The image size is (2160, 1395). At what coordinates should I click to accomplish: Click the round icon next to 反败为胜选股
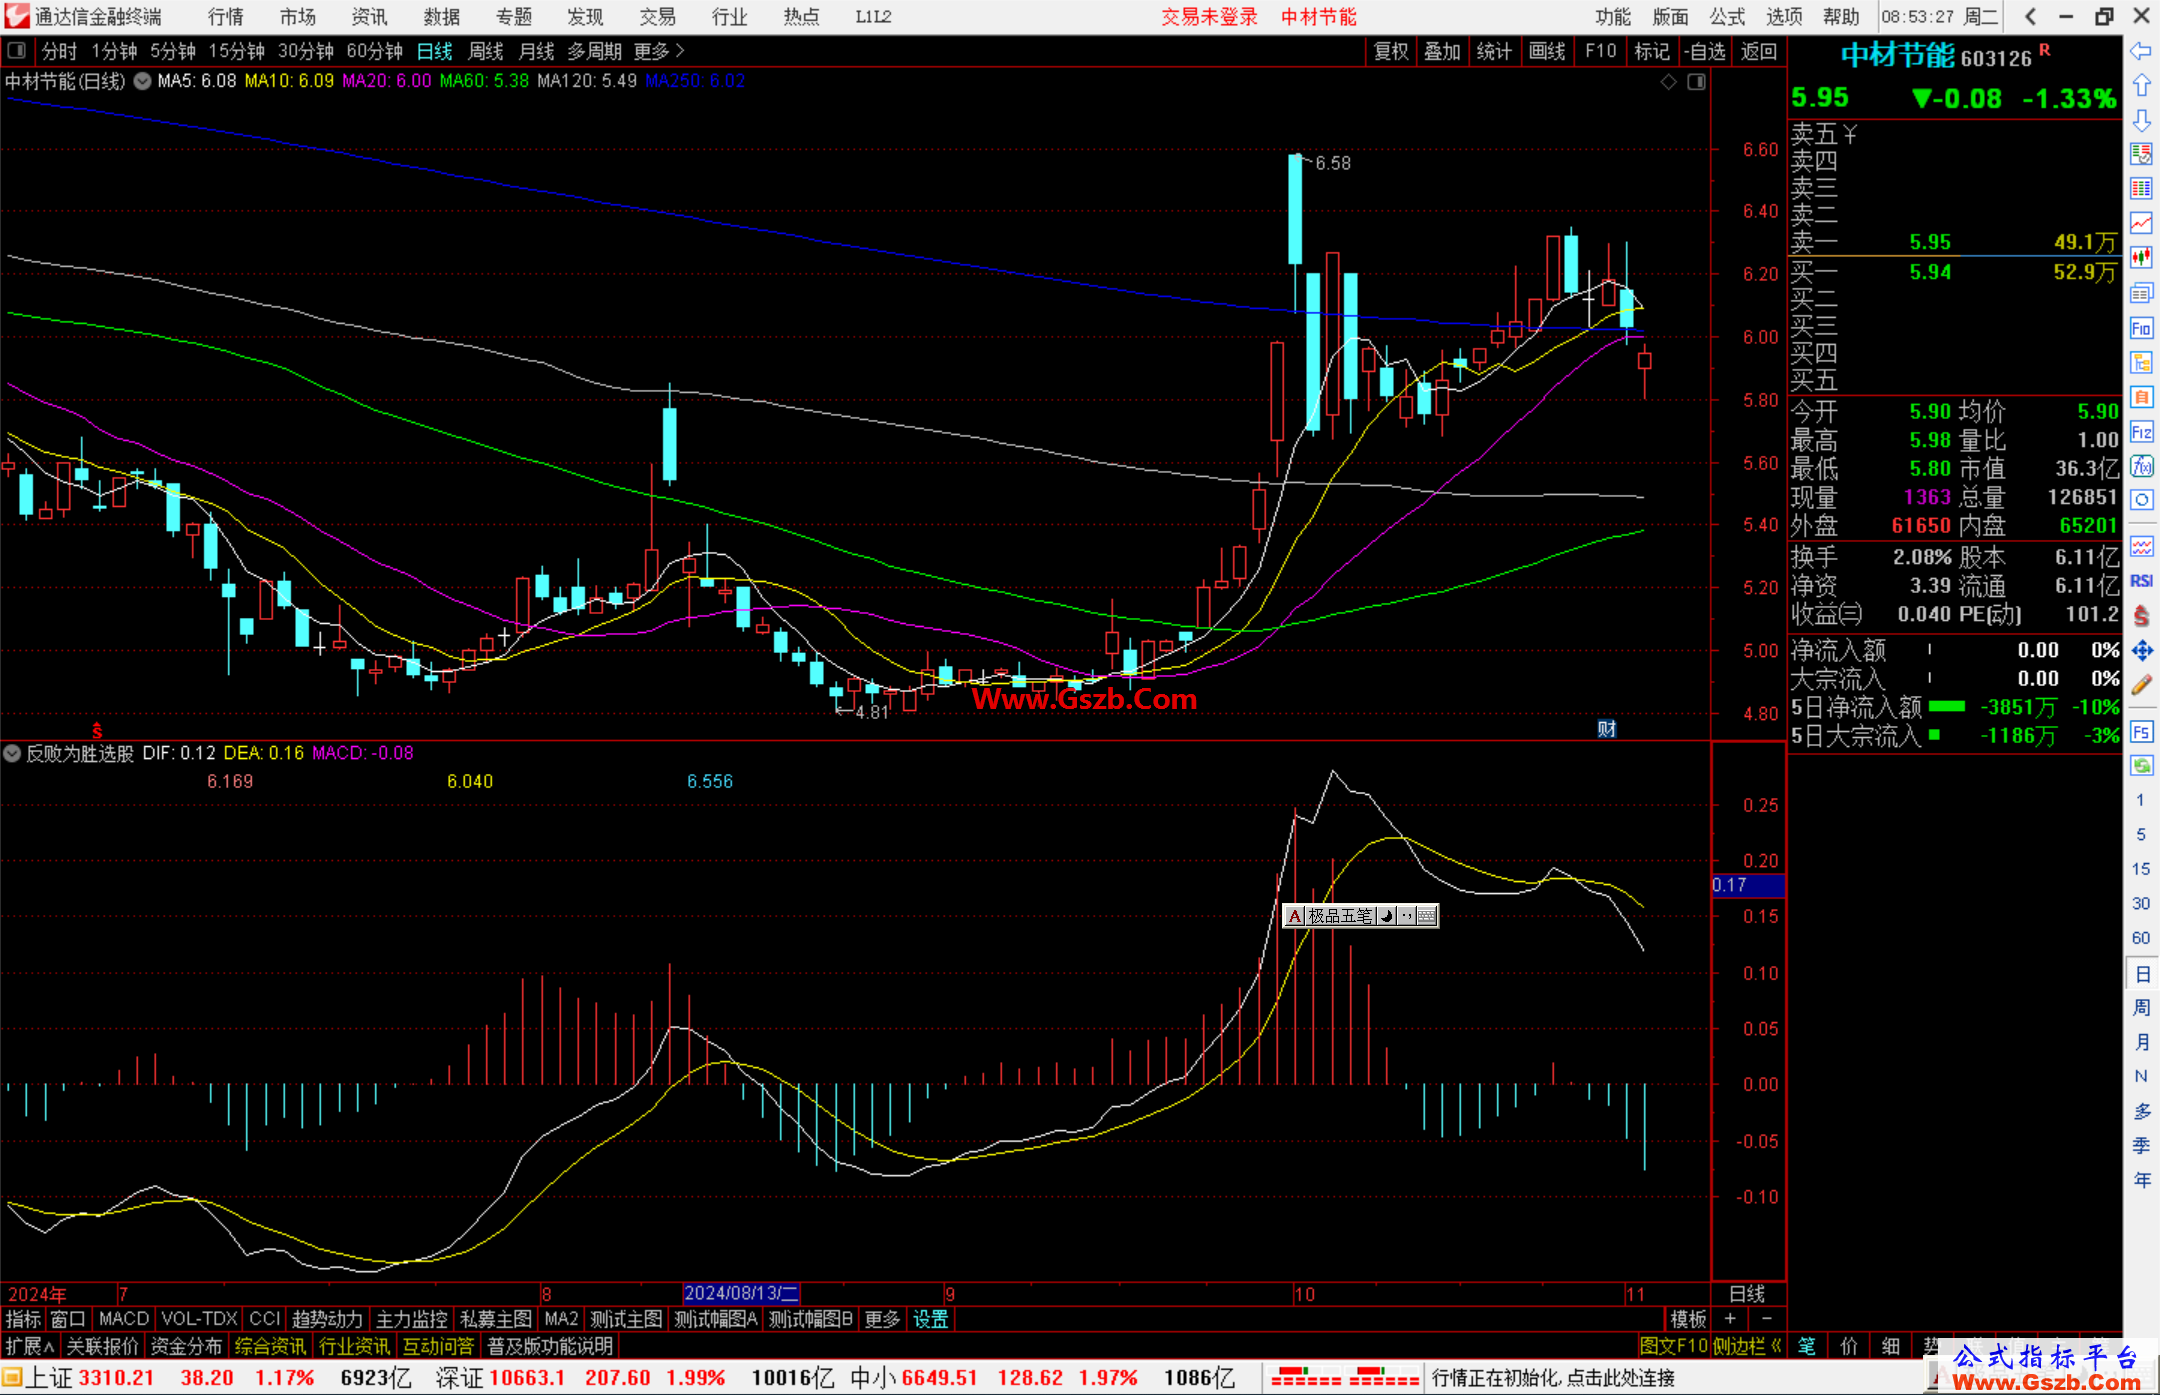pos(12,753)
